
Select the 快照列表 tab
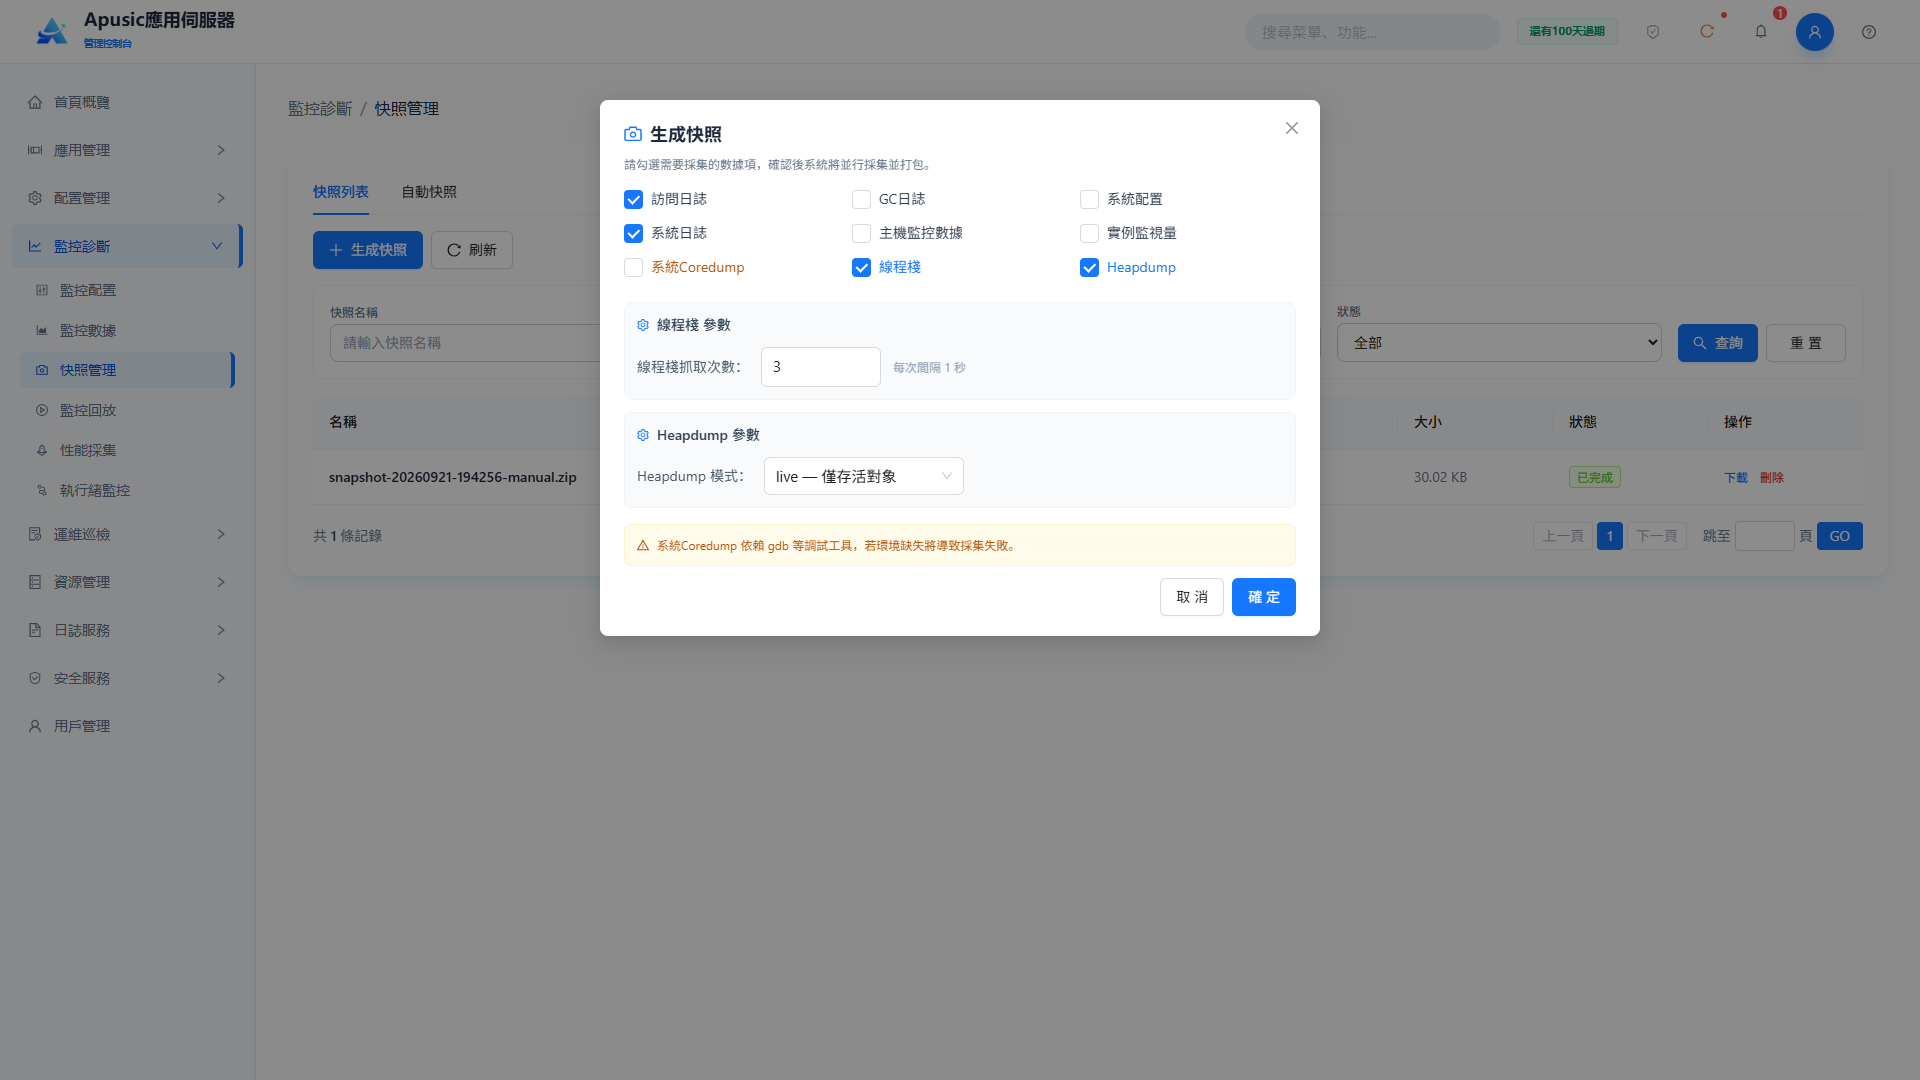click(341, 192)
